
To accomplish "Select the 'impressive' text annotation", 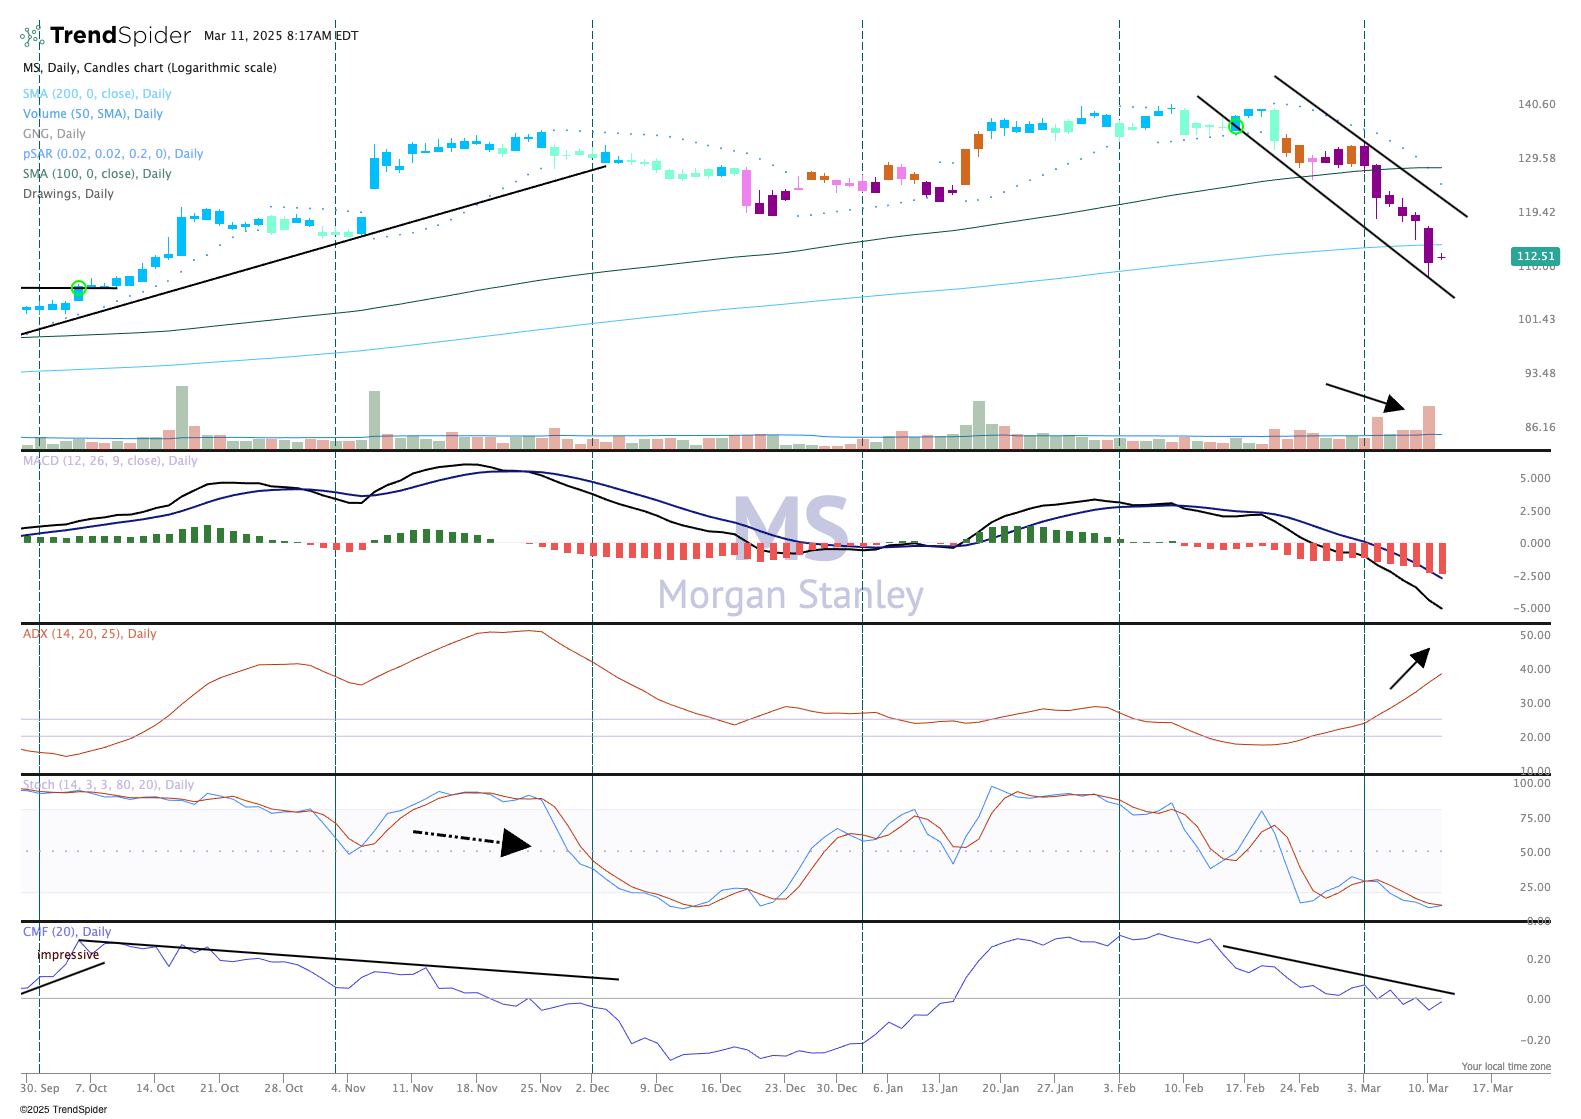I will [68, 955].
